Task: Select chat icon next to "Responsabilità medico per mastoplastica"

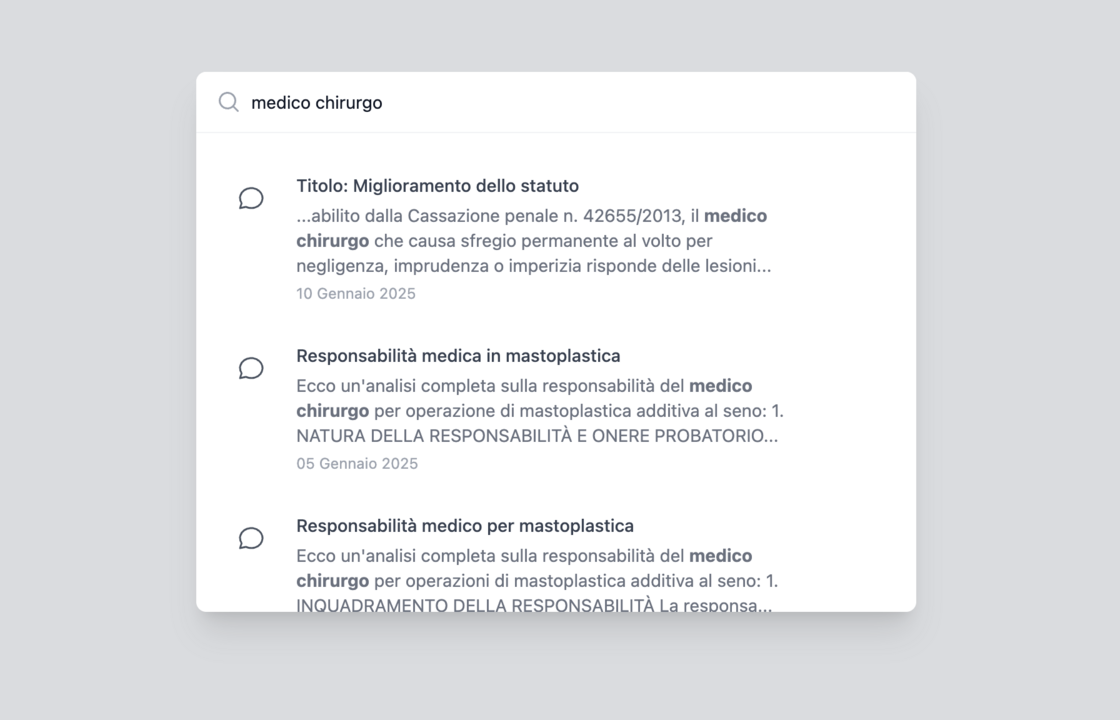Action: [251, 538]
